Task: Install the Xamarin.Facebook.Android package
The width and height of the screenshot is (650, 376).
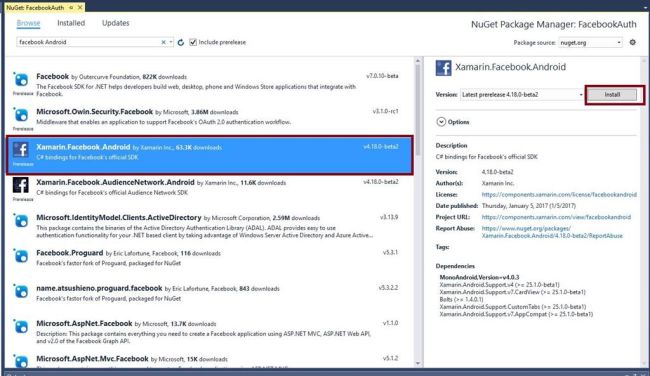Action: 612,95
